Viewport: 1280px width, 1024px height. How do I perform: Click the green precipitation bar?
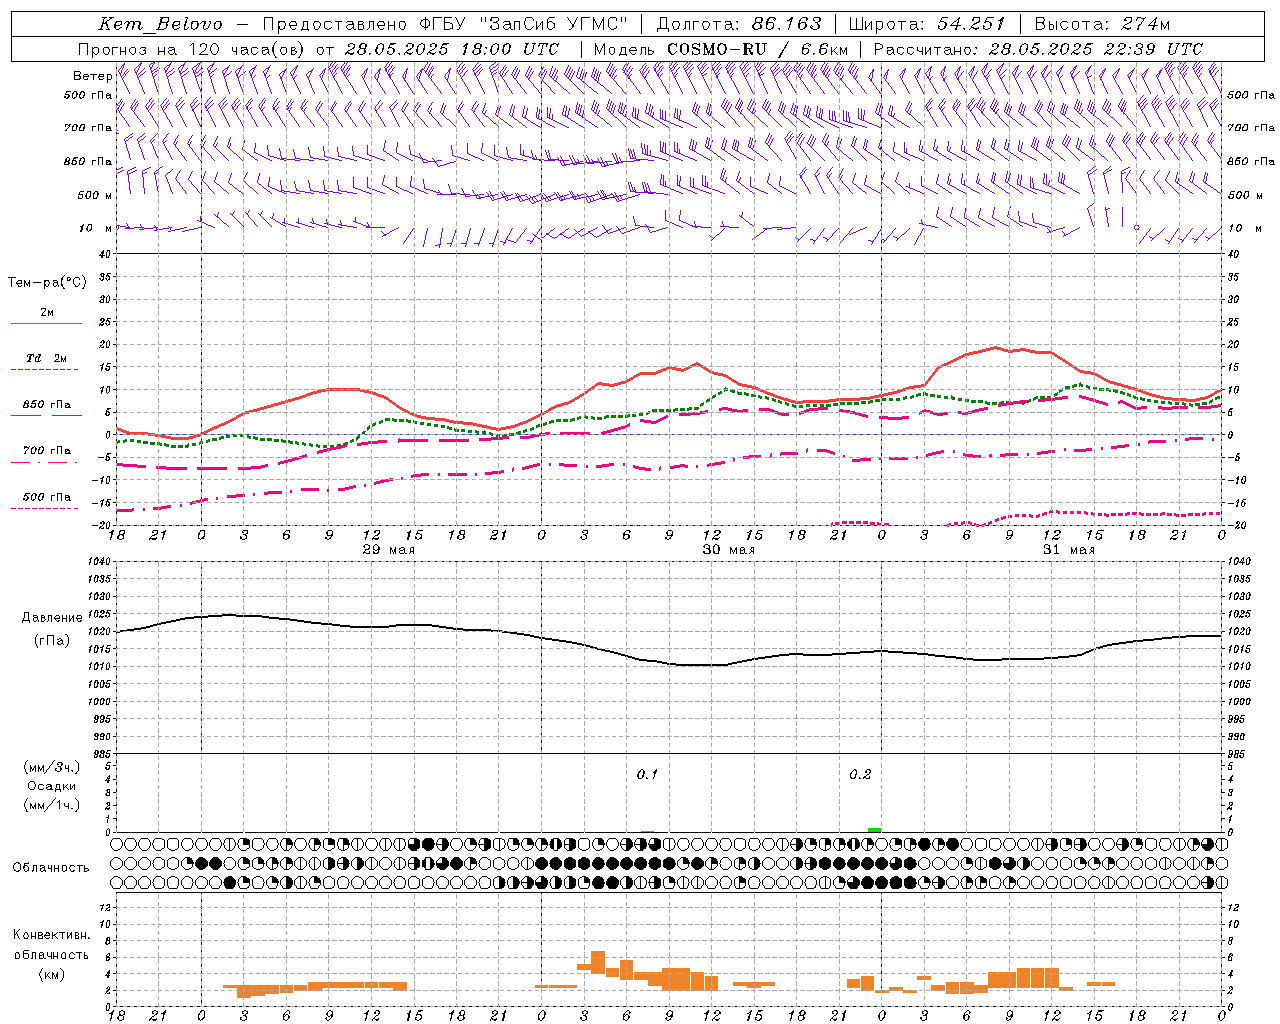tap(874, 830)
